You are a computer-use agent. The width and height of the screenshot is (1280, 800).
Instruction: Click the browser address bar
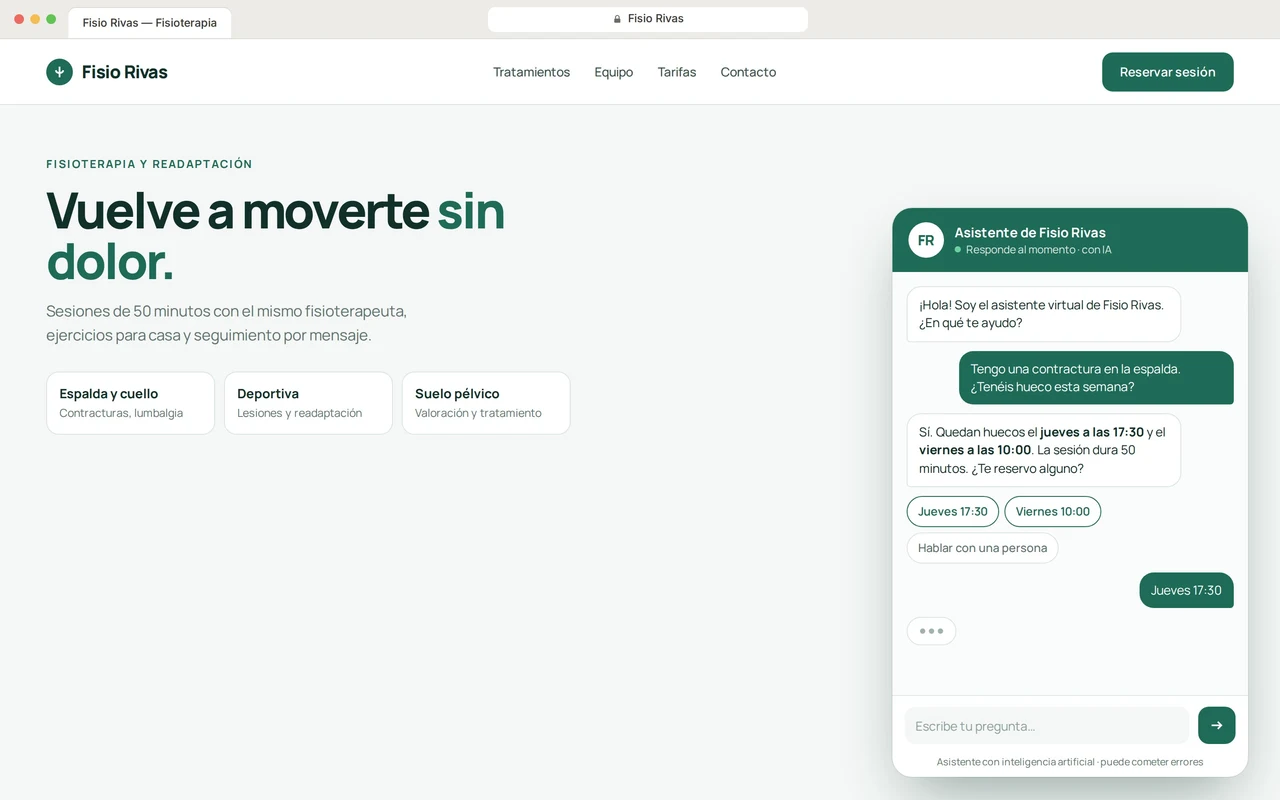click(x=648, y=19)
